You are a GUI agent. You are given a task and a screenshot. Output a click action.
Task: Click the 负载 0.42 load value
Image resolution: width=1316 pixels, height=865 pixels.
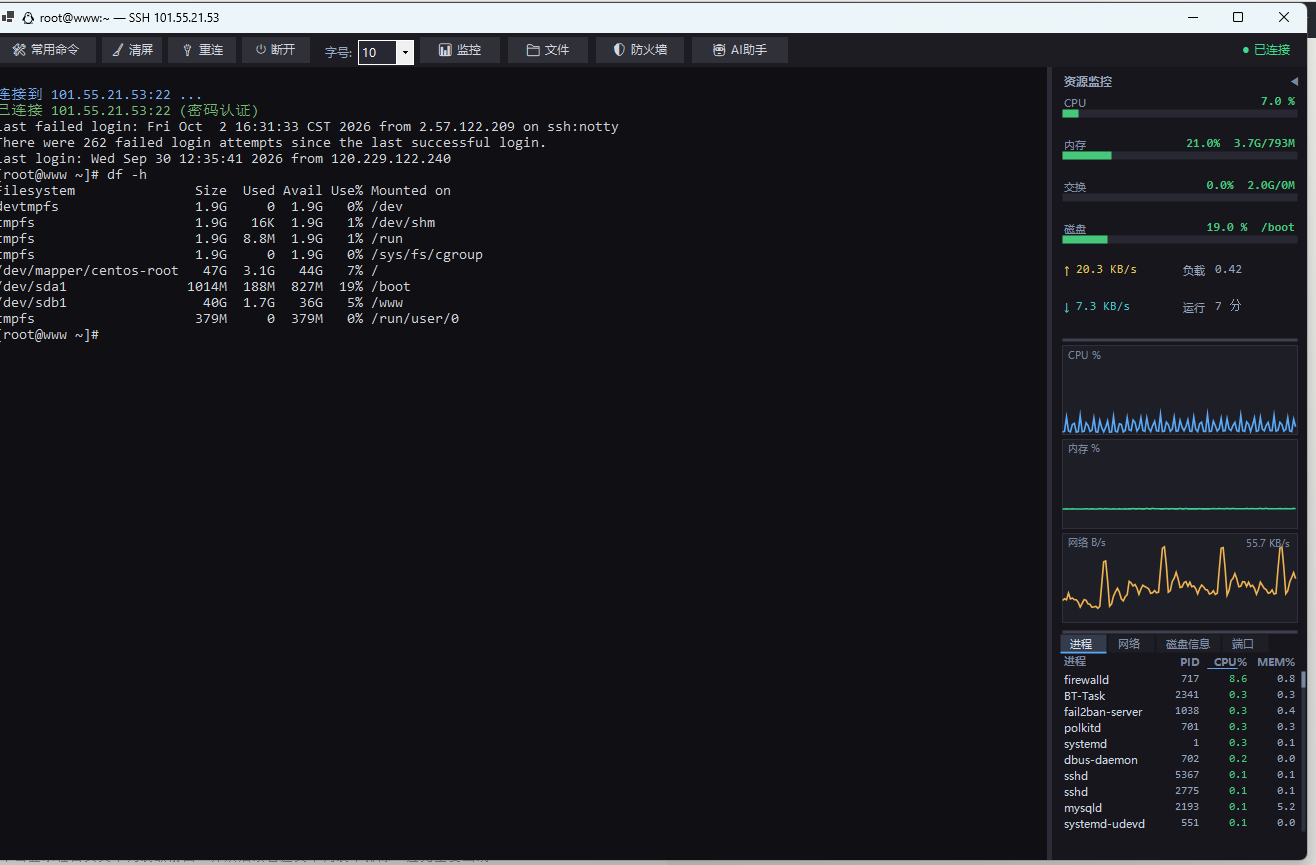(1212, 270)
